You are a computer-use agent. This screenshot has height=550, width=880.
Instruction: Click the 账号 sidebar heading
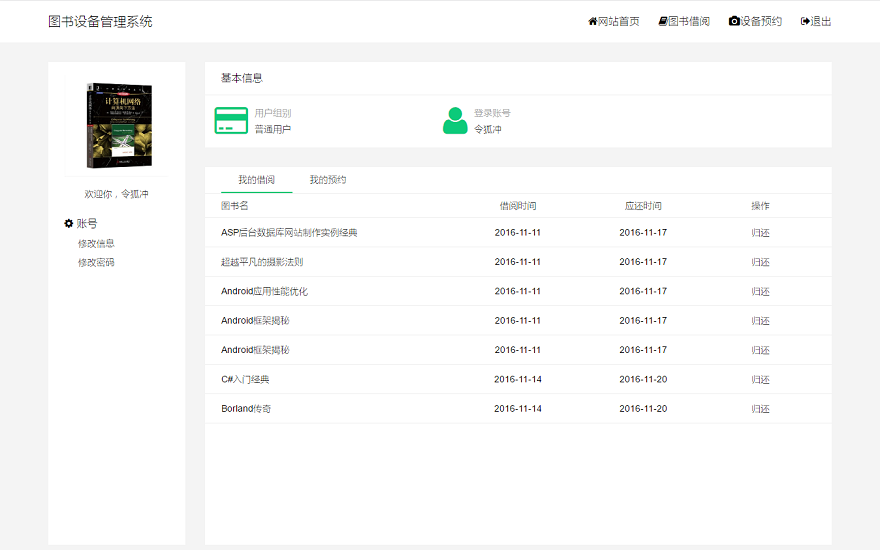click(x=87, y=223)
